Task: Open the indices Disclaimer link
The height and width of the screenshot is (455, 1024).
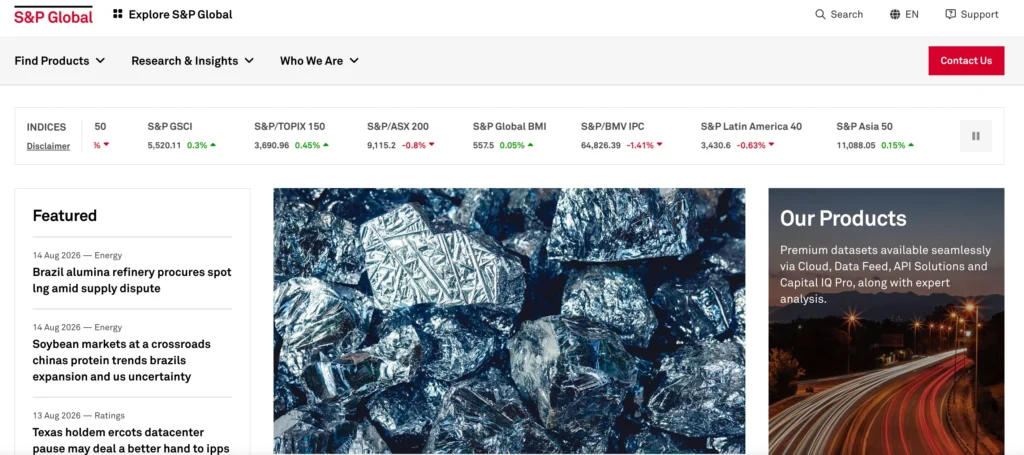Action: (x=48, y=146)
